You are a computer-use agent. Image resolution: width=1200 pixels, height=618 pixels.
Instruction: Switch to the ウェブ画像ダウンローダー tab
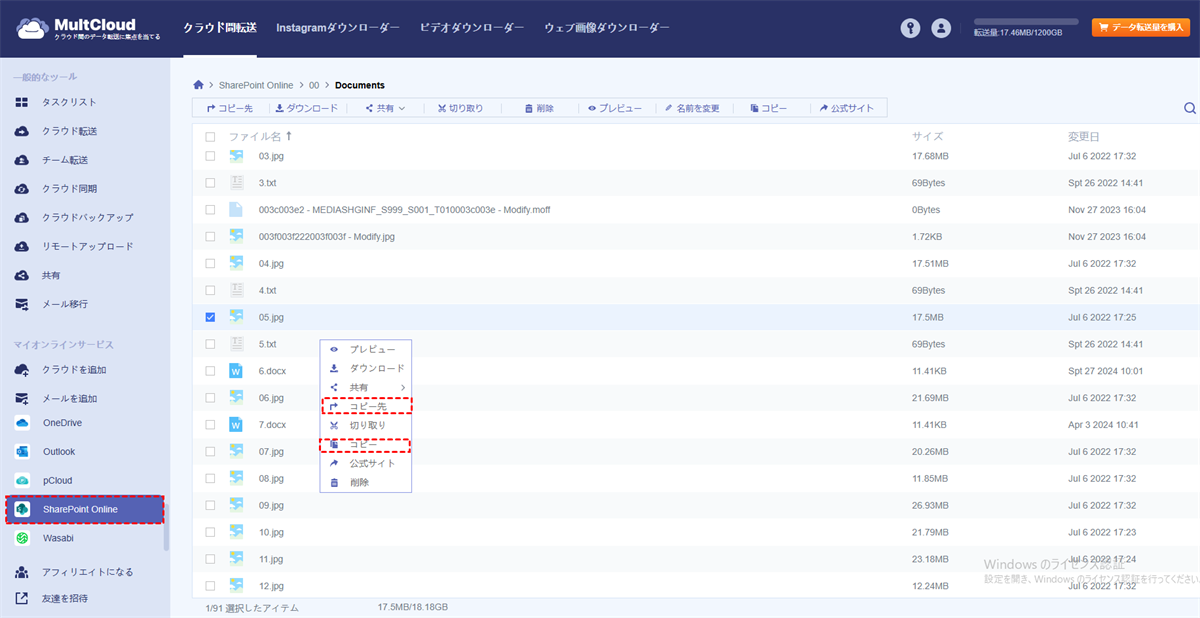607,28
